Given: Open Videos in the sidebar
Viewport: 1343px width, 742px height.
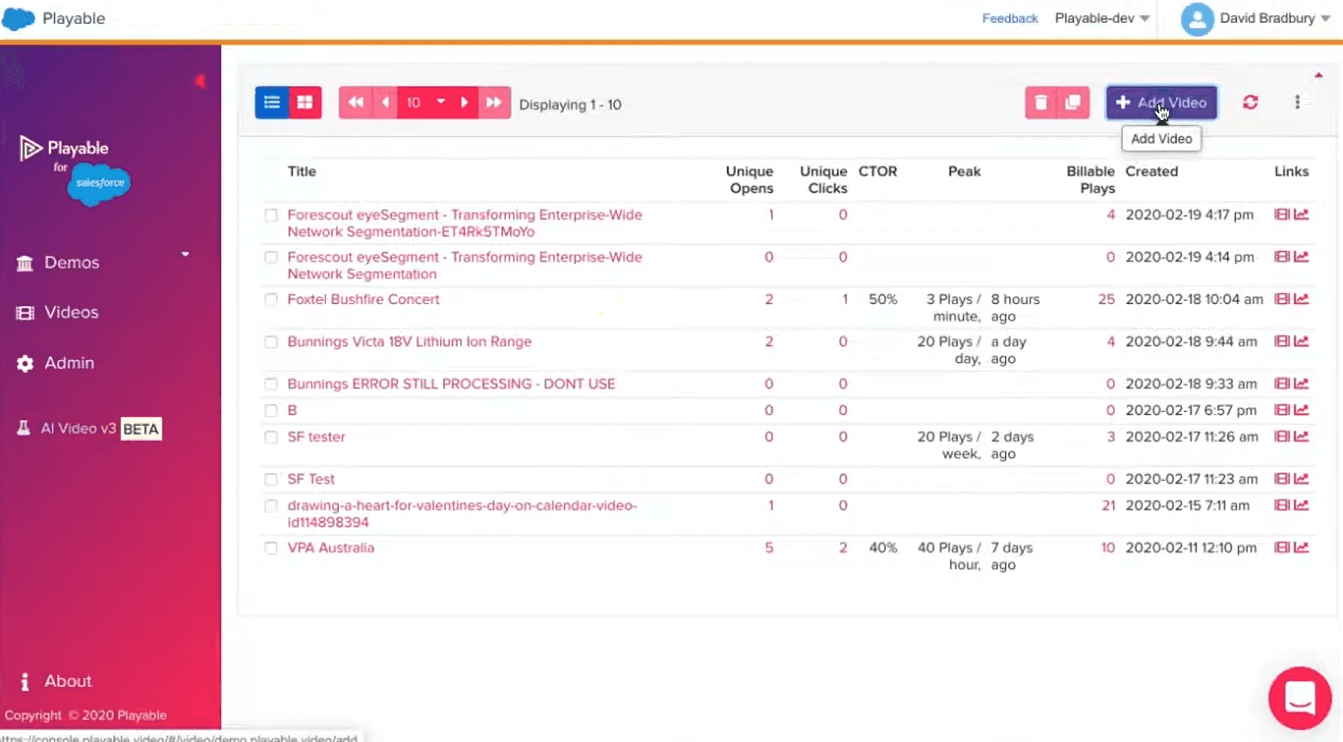Looking at the screenshot, I should 71,312.
